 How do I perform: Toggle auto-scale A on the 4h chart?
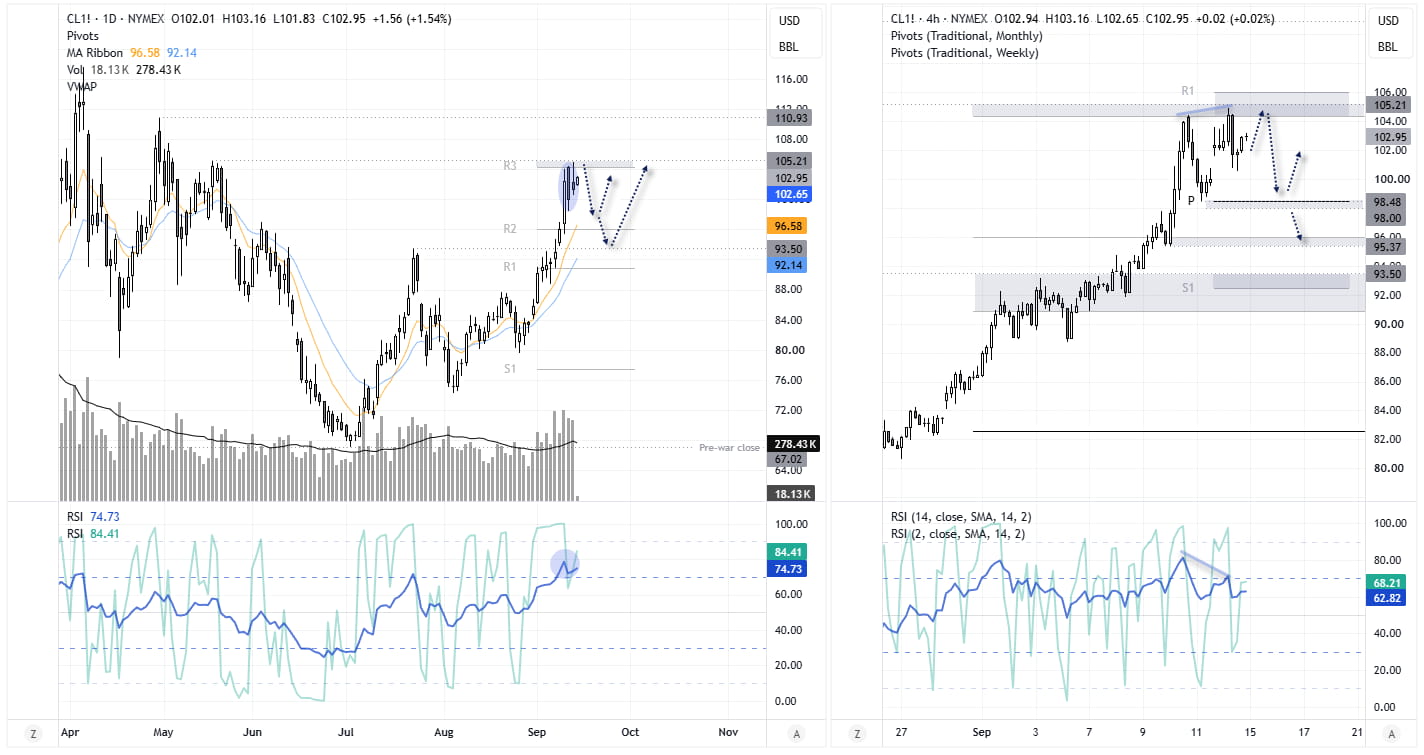pos(1392,734)
